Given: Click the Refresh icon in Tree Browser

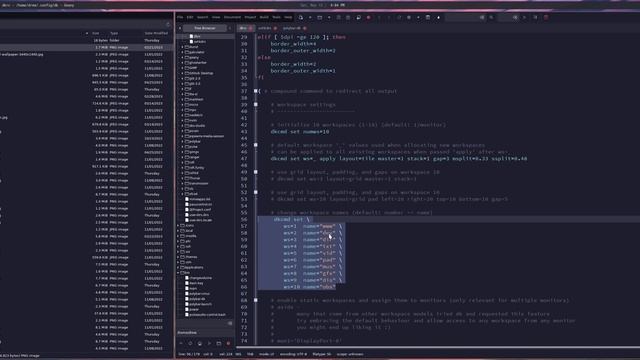Looking at the screenshot, I should click(x=190, y=343).
